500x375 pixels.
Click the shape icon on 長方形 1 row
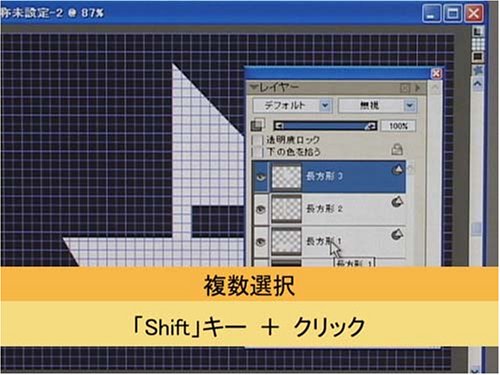pyautogui.click(x=397, y=234)
